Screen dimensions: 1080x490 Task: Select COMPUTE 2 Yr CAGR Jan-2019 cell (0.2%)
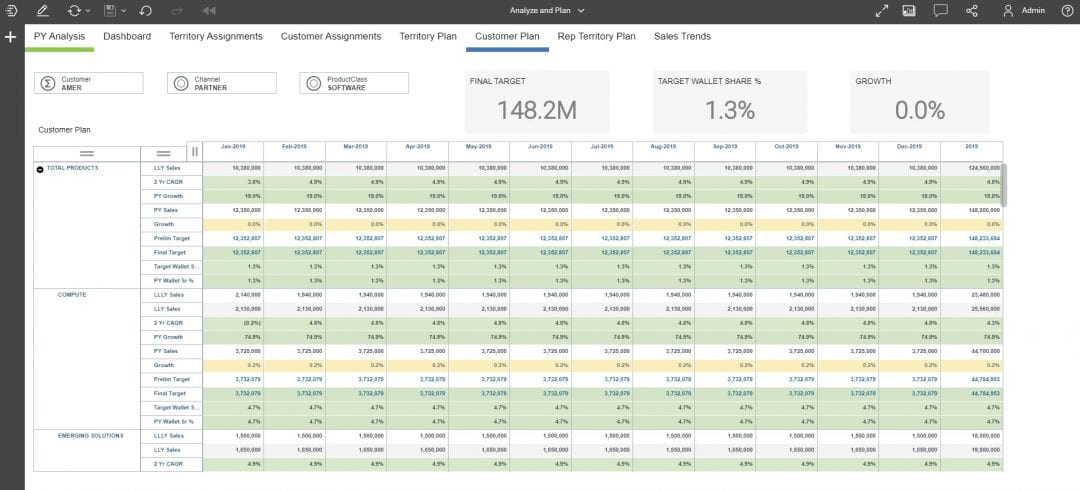tap(233, 323)
